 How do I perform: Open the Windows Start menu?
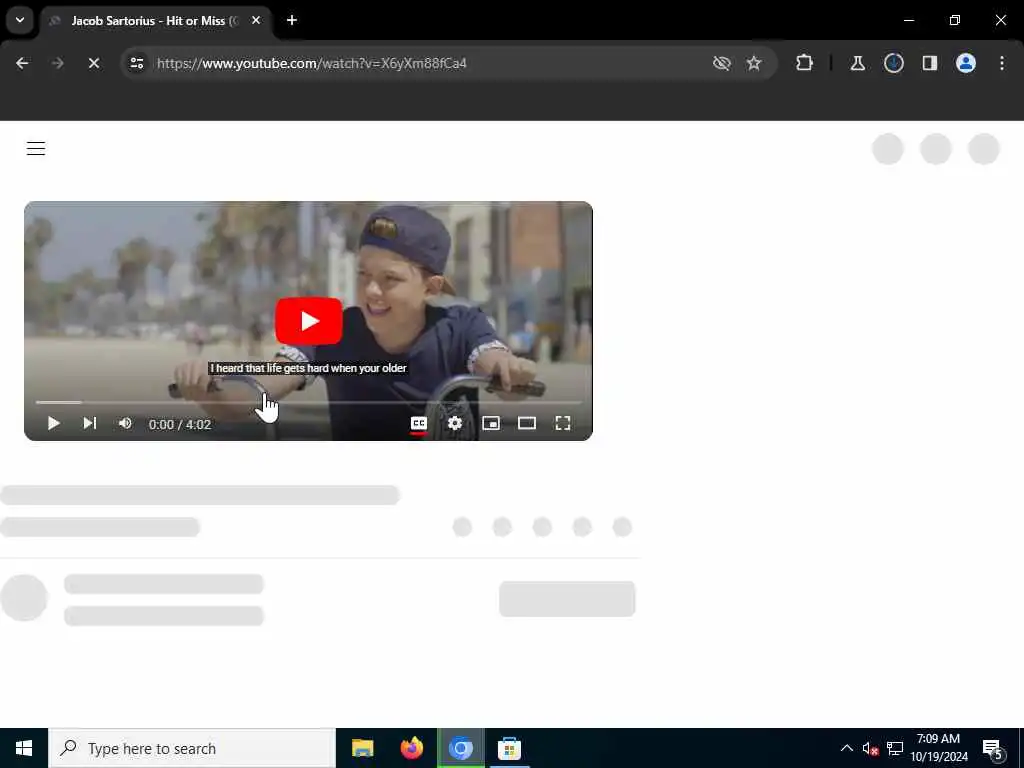(x=24, y=748)
